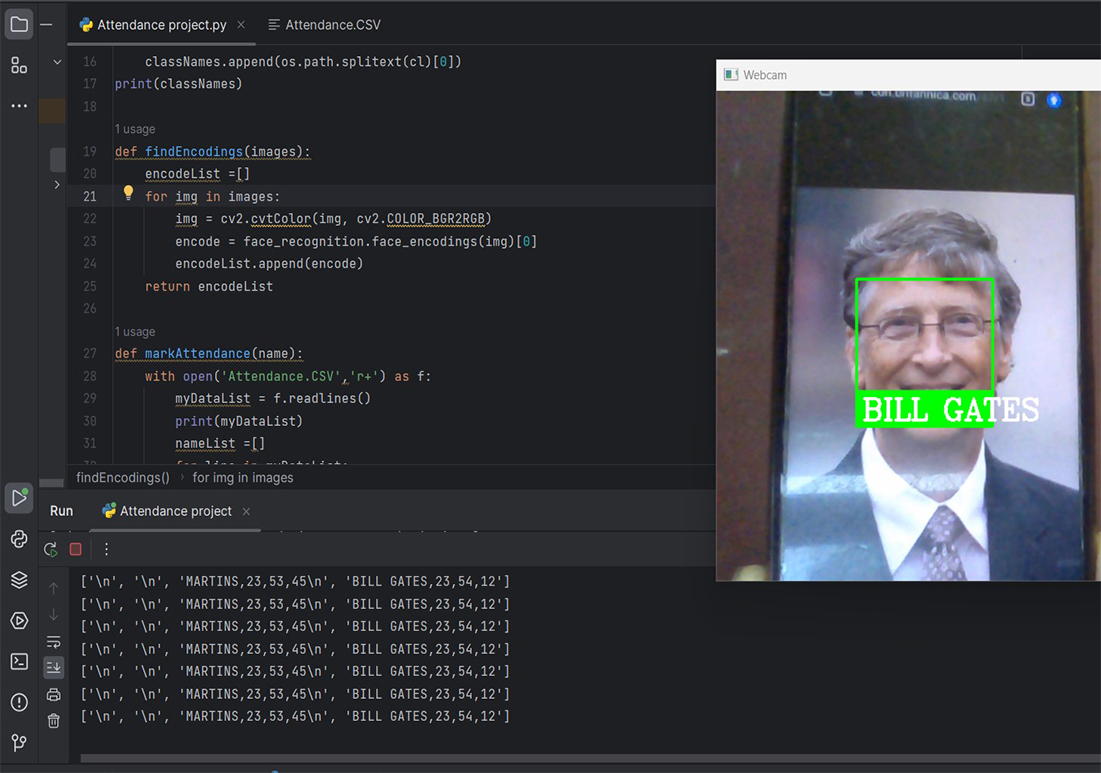Screen dimensions: 1101x773
Task: Go down the stack trace arrow
Action: tap(53, 615)
